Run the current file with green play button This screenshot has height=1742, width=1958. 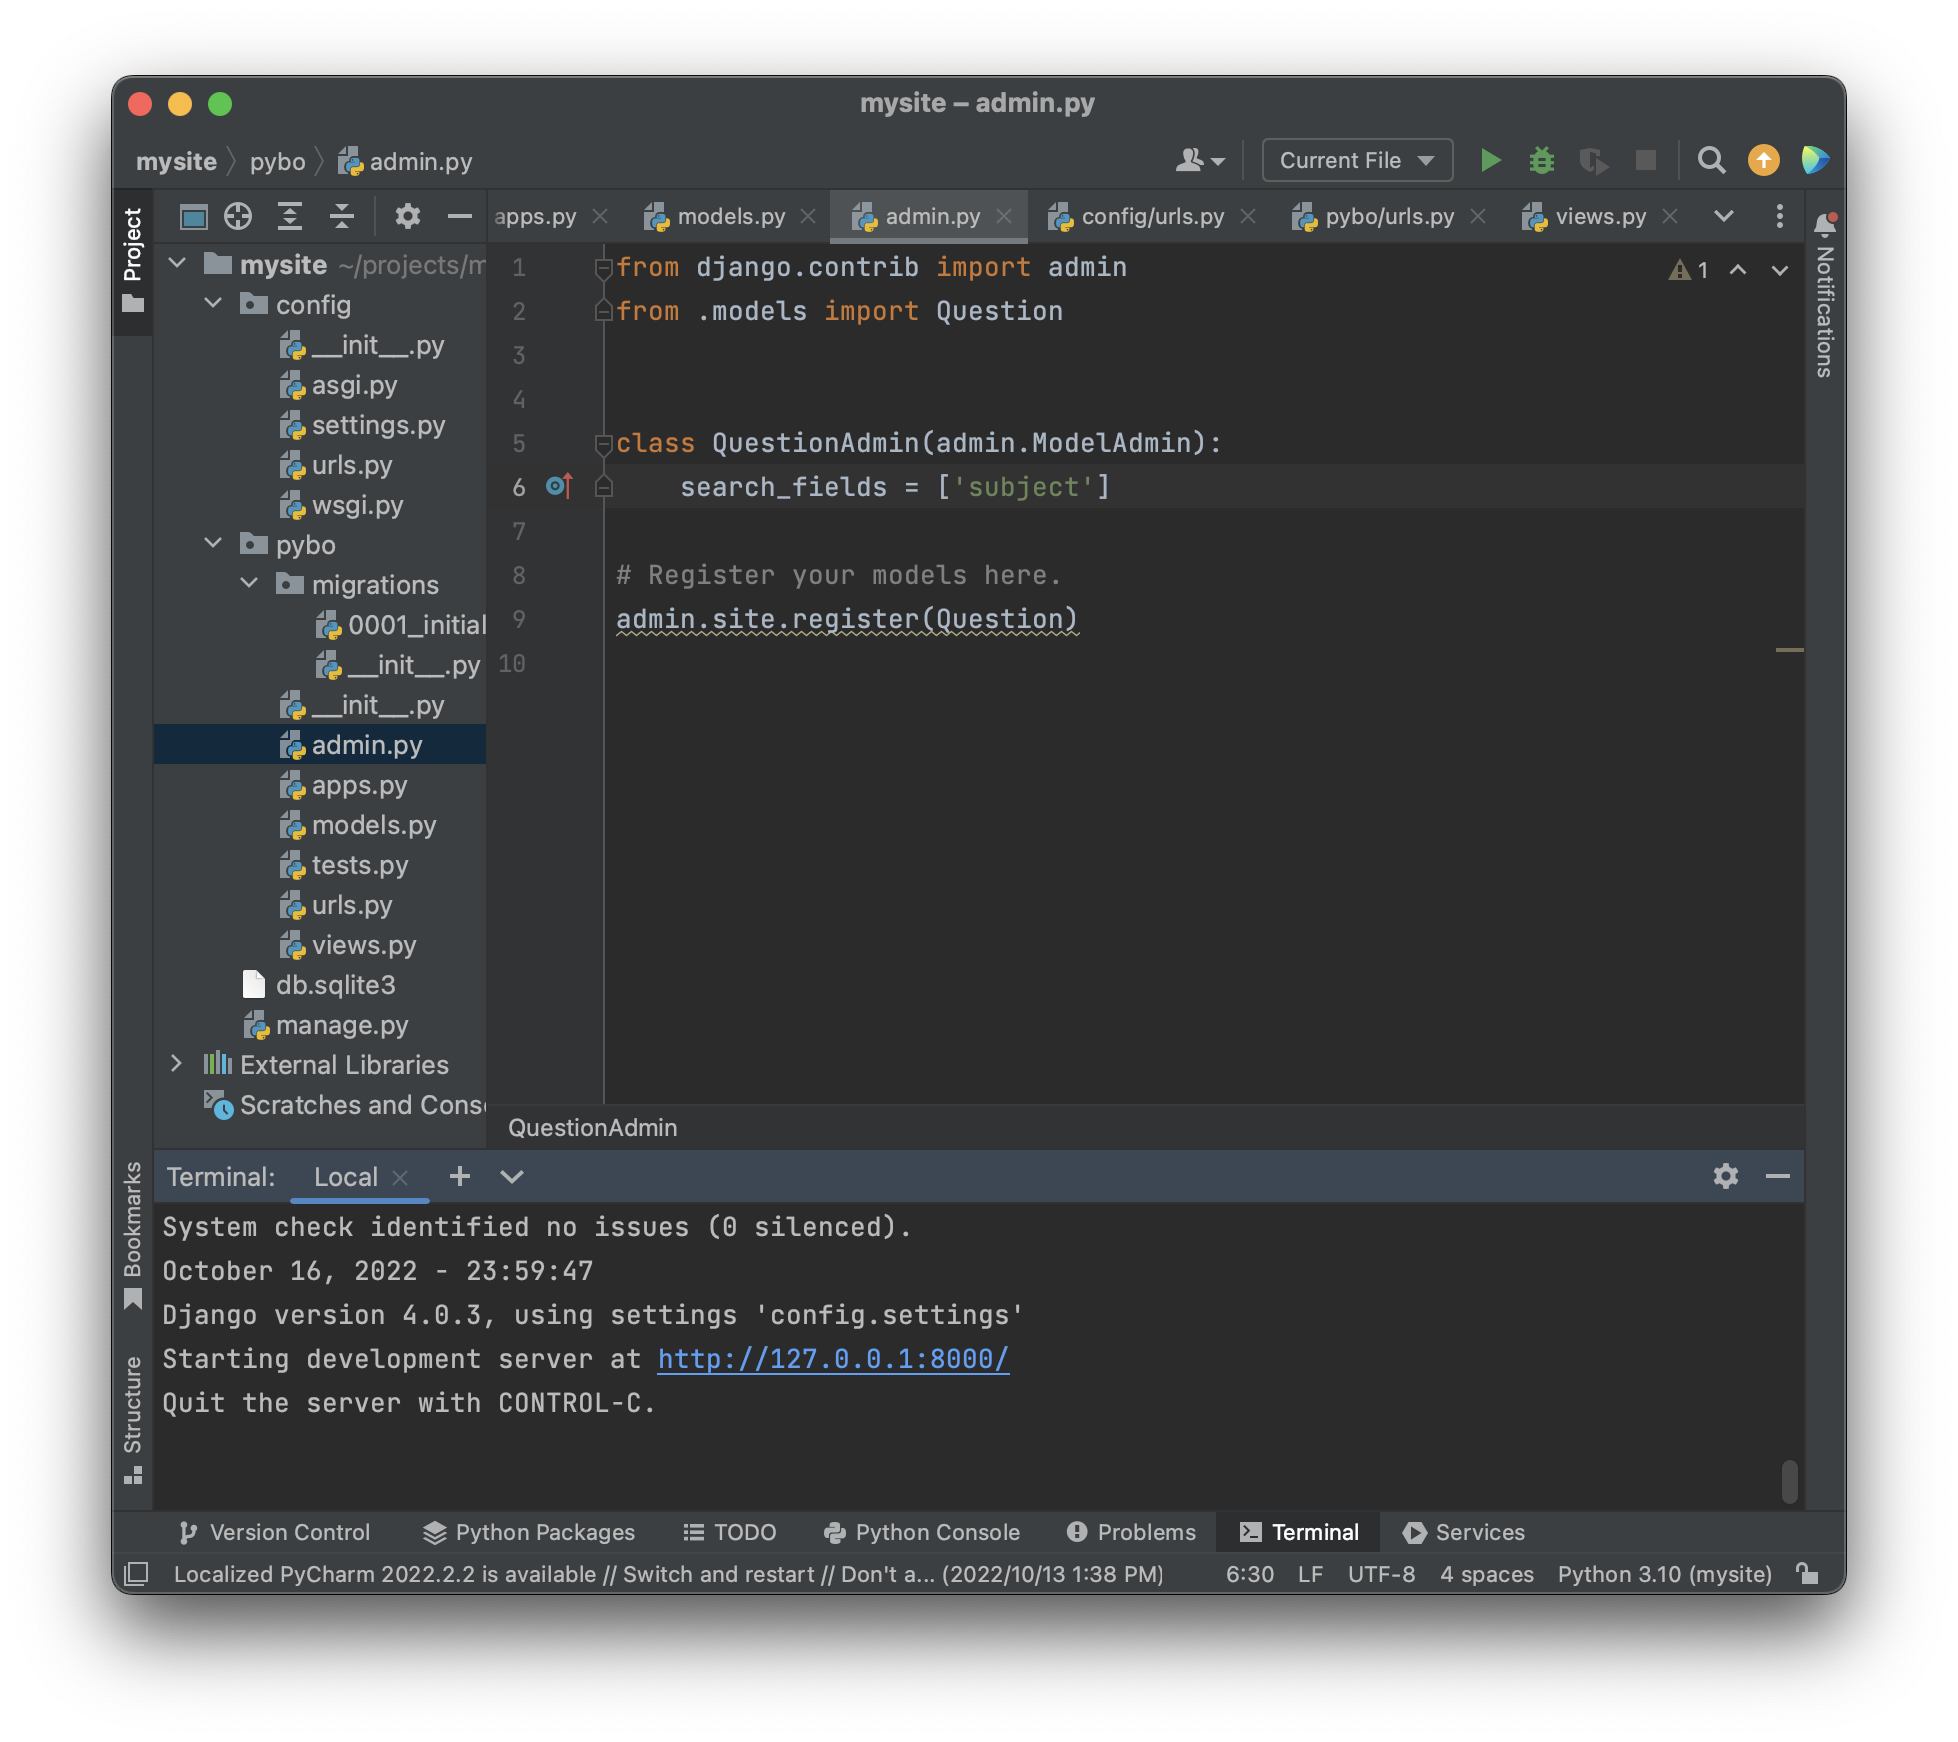pyautogui.click(x=1490, y=160)
